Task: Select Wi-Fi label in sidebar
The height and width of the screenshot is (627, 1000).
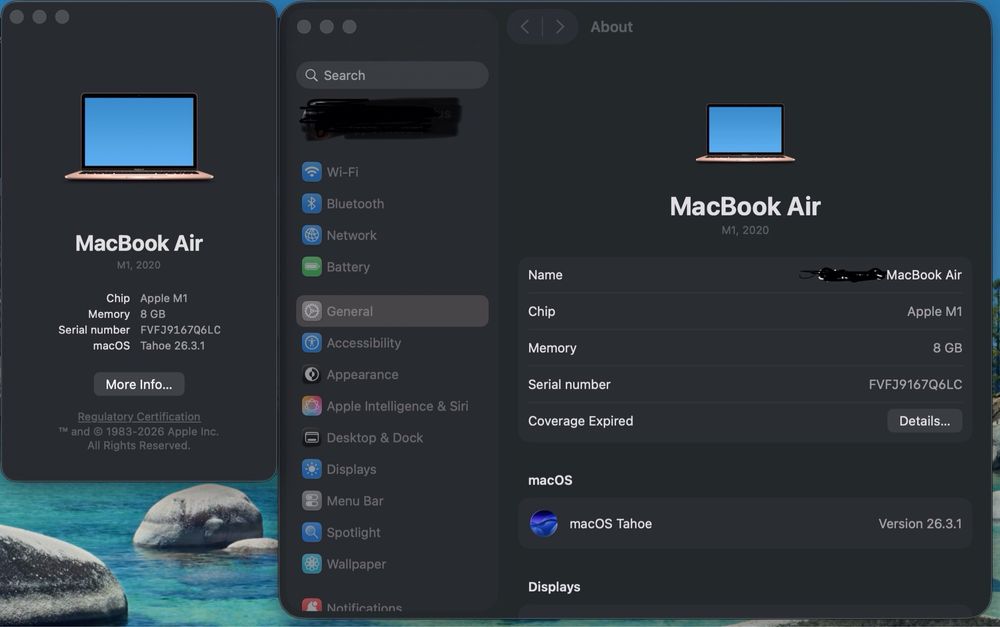Action: pyautogui.click(x=342, y=172)
